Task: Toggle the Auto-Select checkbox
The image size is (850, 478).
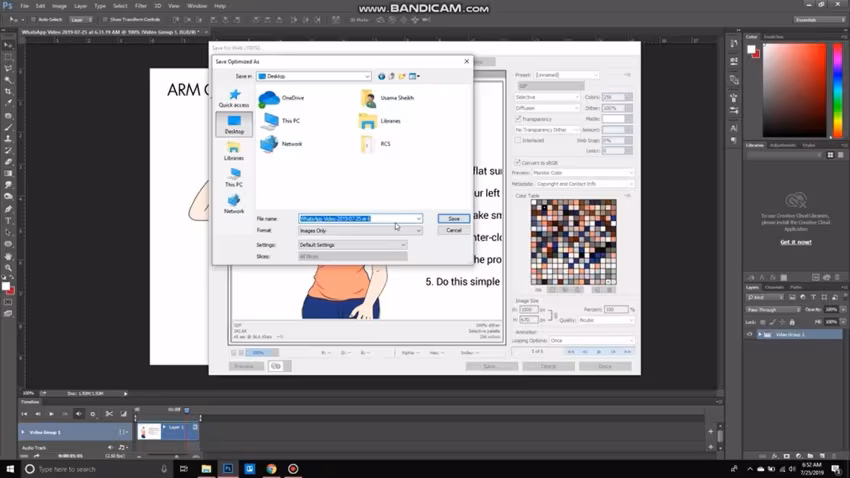Action: (34, 20)
